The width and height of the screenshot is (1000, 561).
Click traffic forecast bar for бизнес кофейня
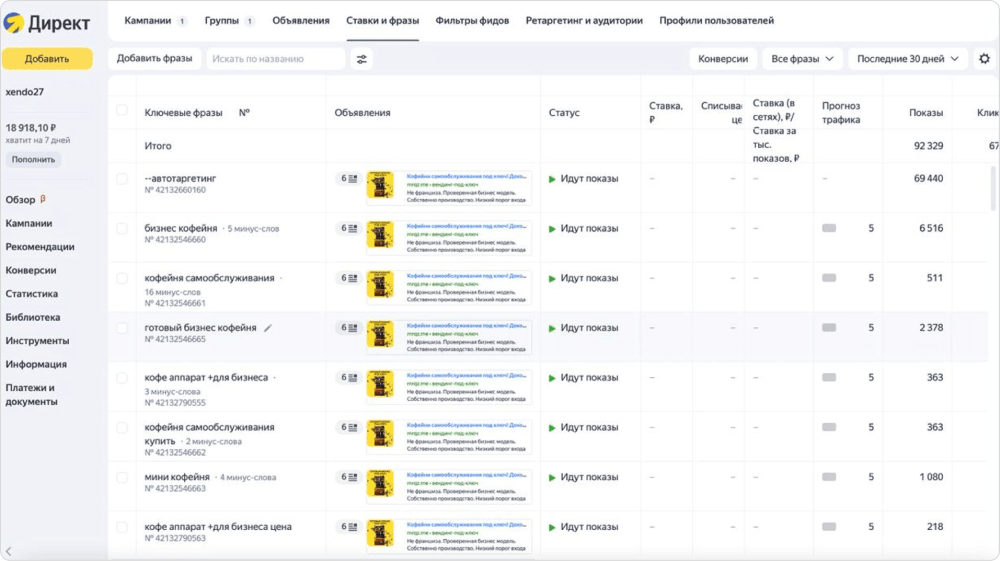point(829,229)
